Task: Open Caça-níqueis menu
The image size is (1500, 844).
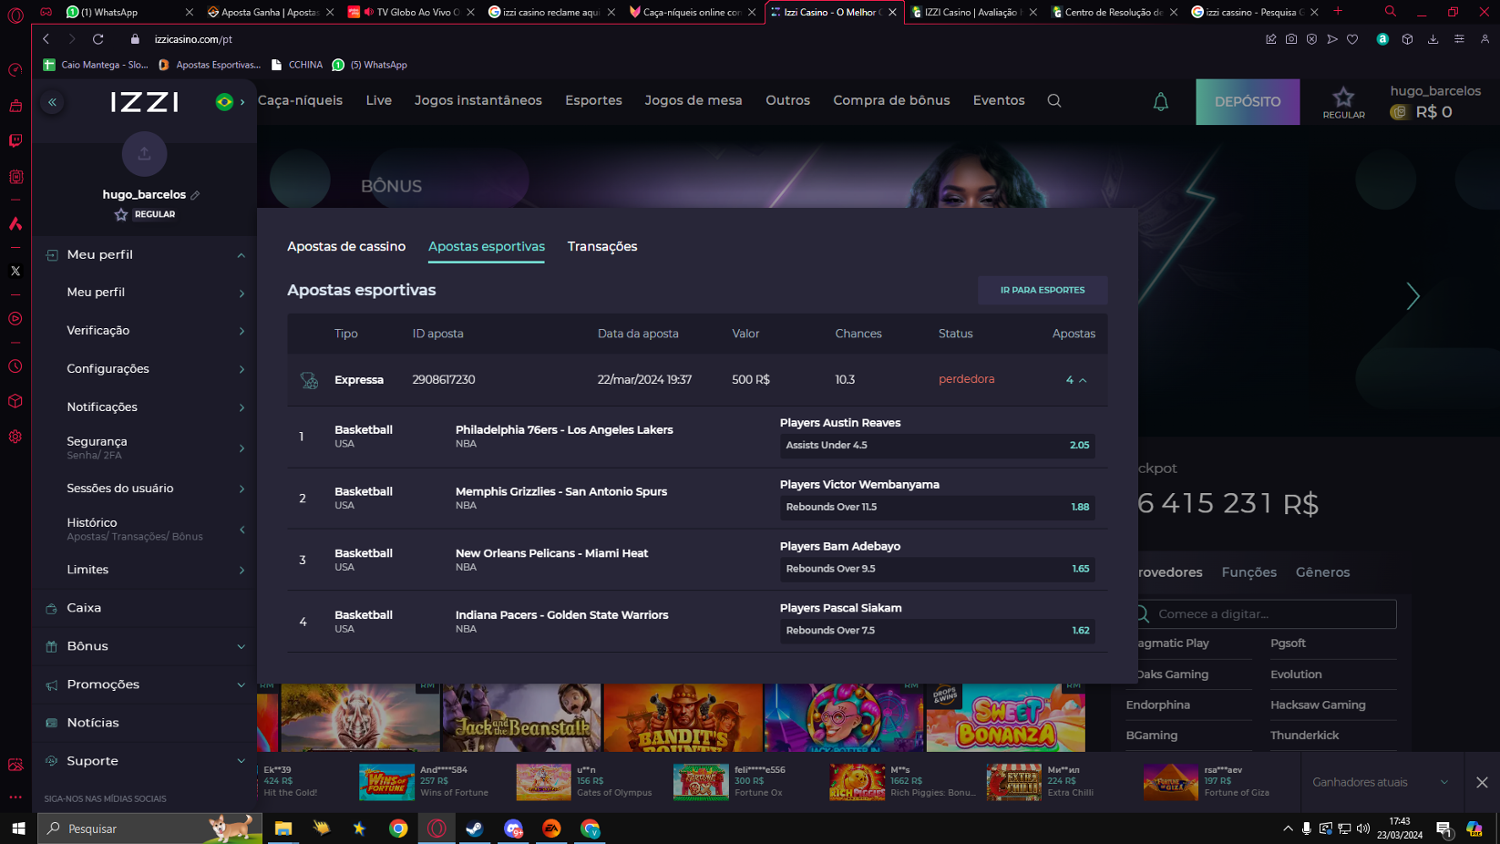Action: (x=300, y=101)
